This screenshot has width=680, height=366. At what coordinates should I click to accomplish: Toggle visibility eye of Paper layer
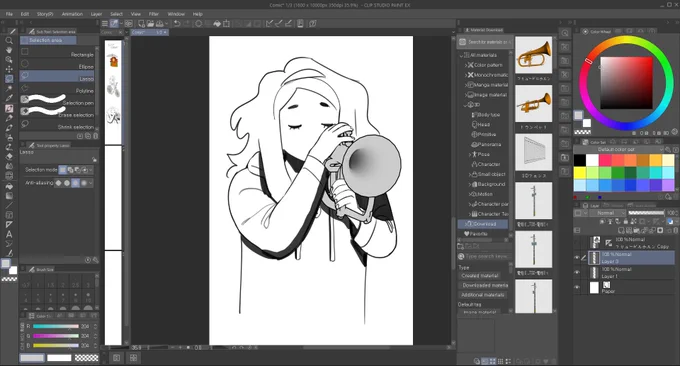click(577, 287)
